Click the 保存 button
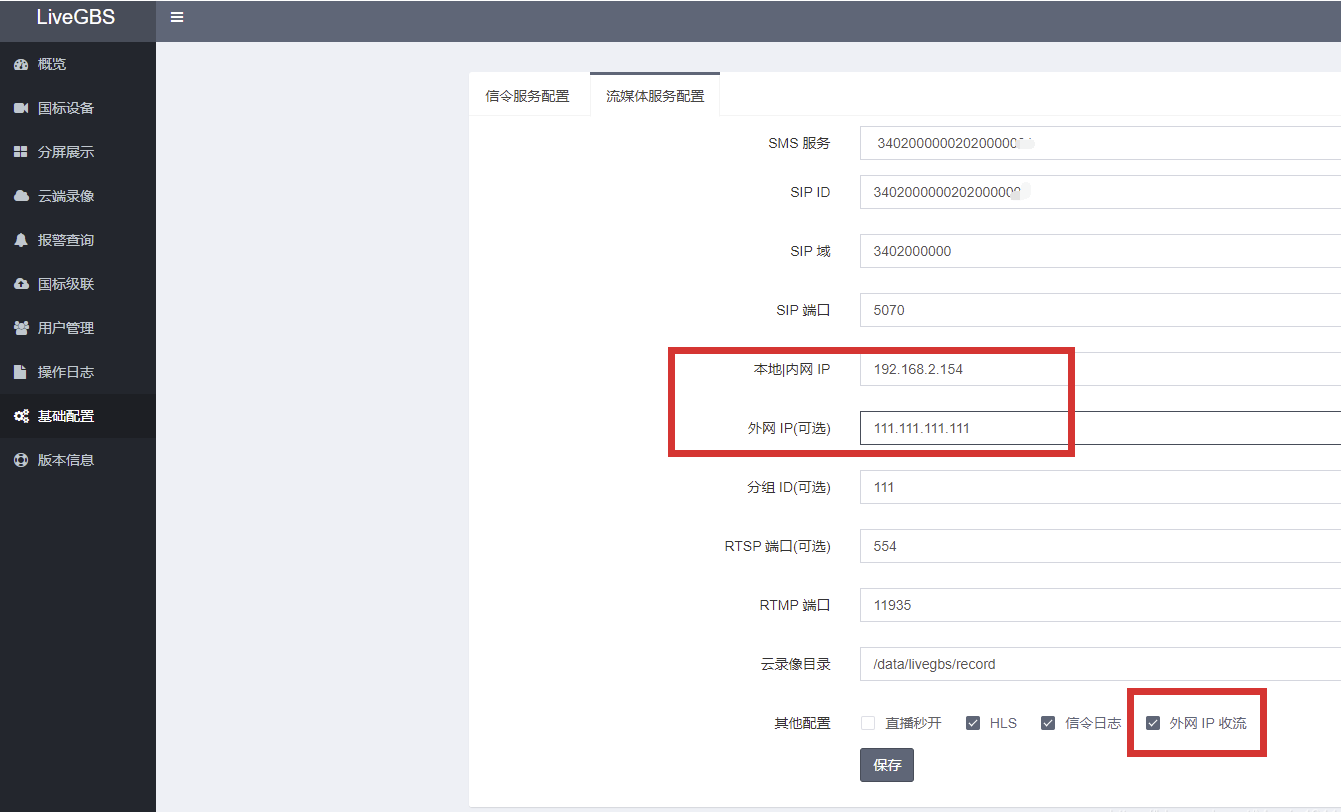Screen dimensions: 1341x812 coord(887,765)
